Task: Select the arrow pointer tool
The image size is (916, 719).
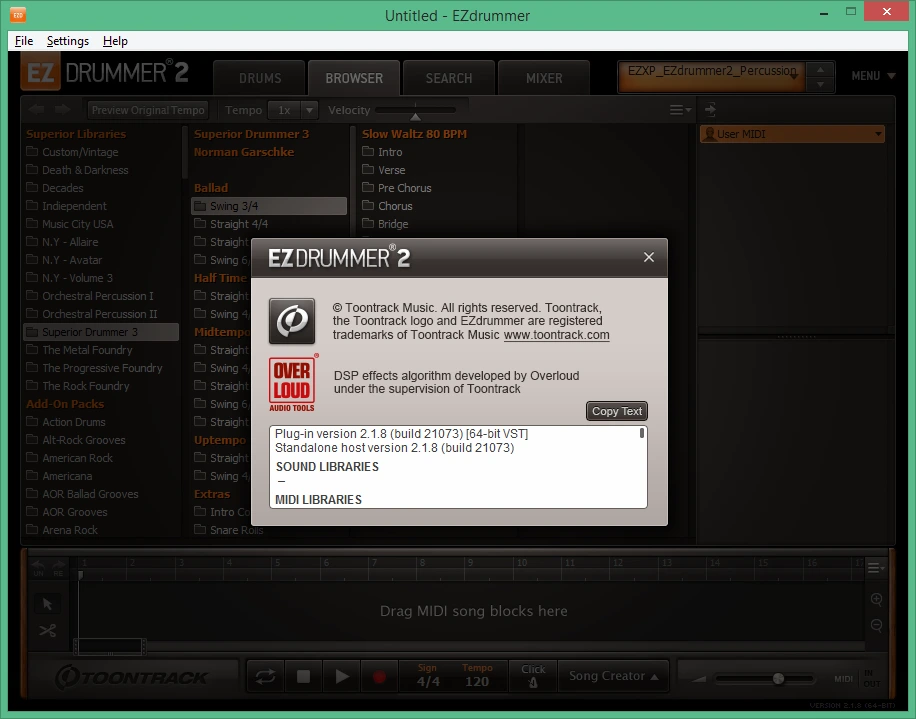Action: click(47, 604)
